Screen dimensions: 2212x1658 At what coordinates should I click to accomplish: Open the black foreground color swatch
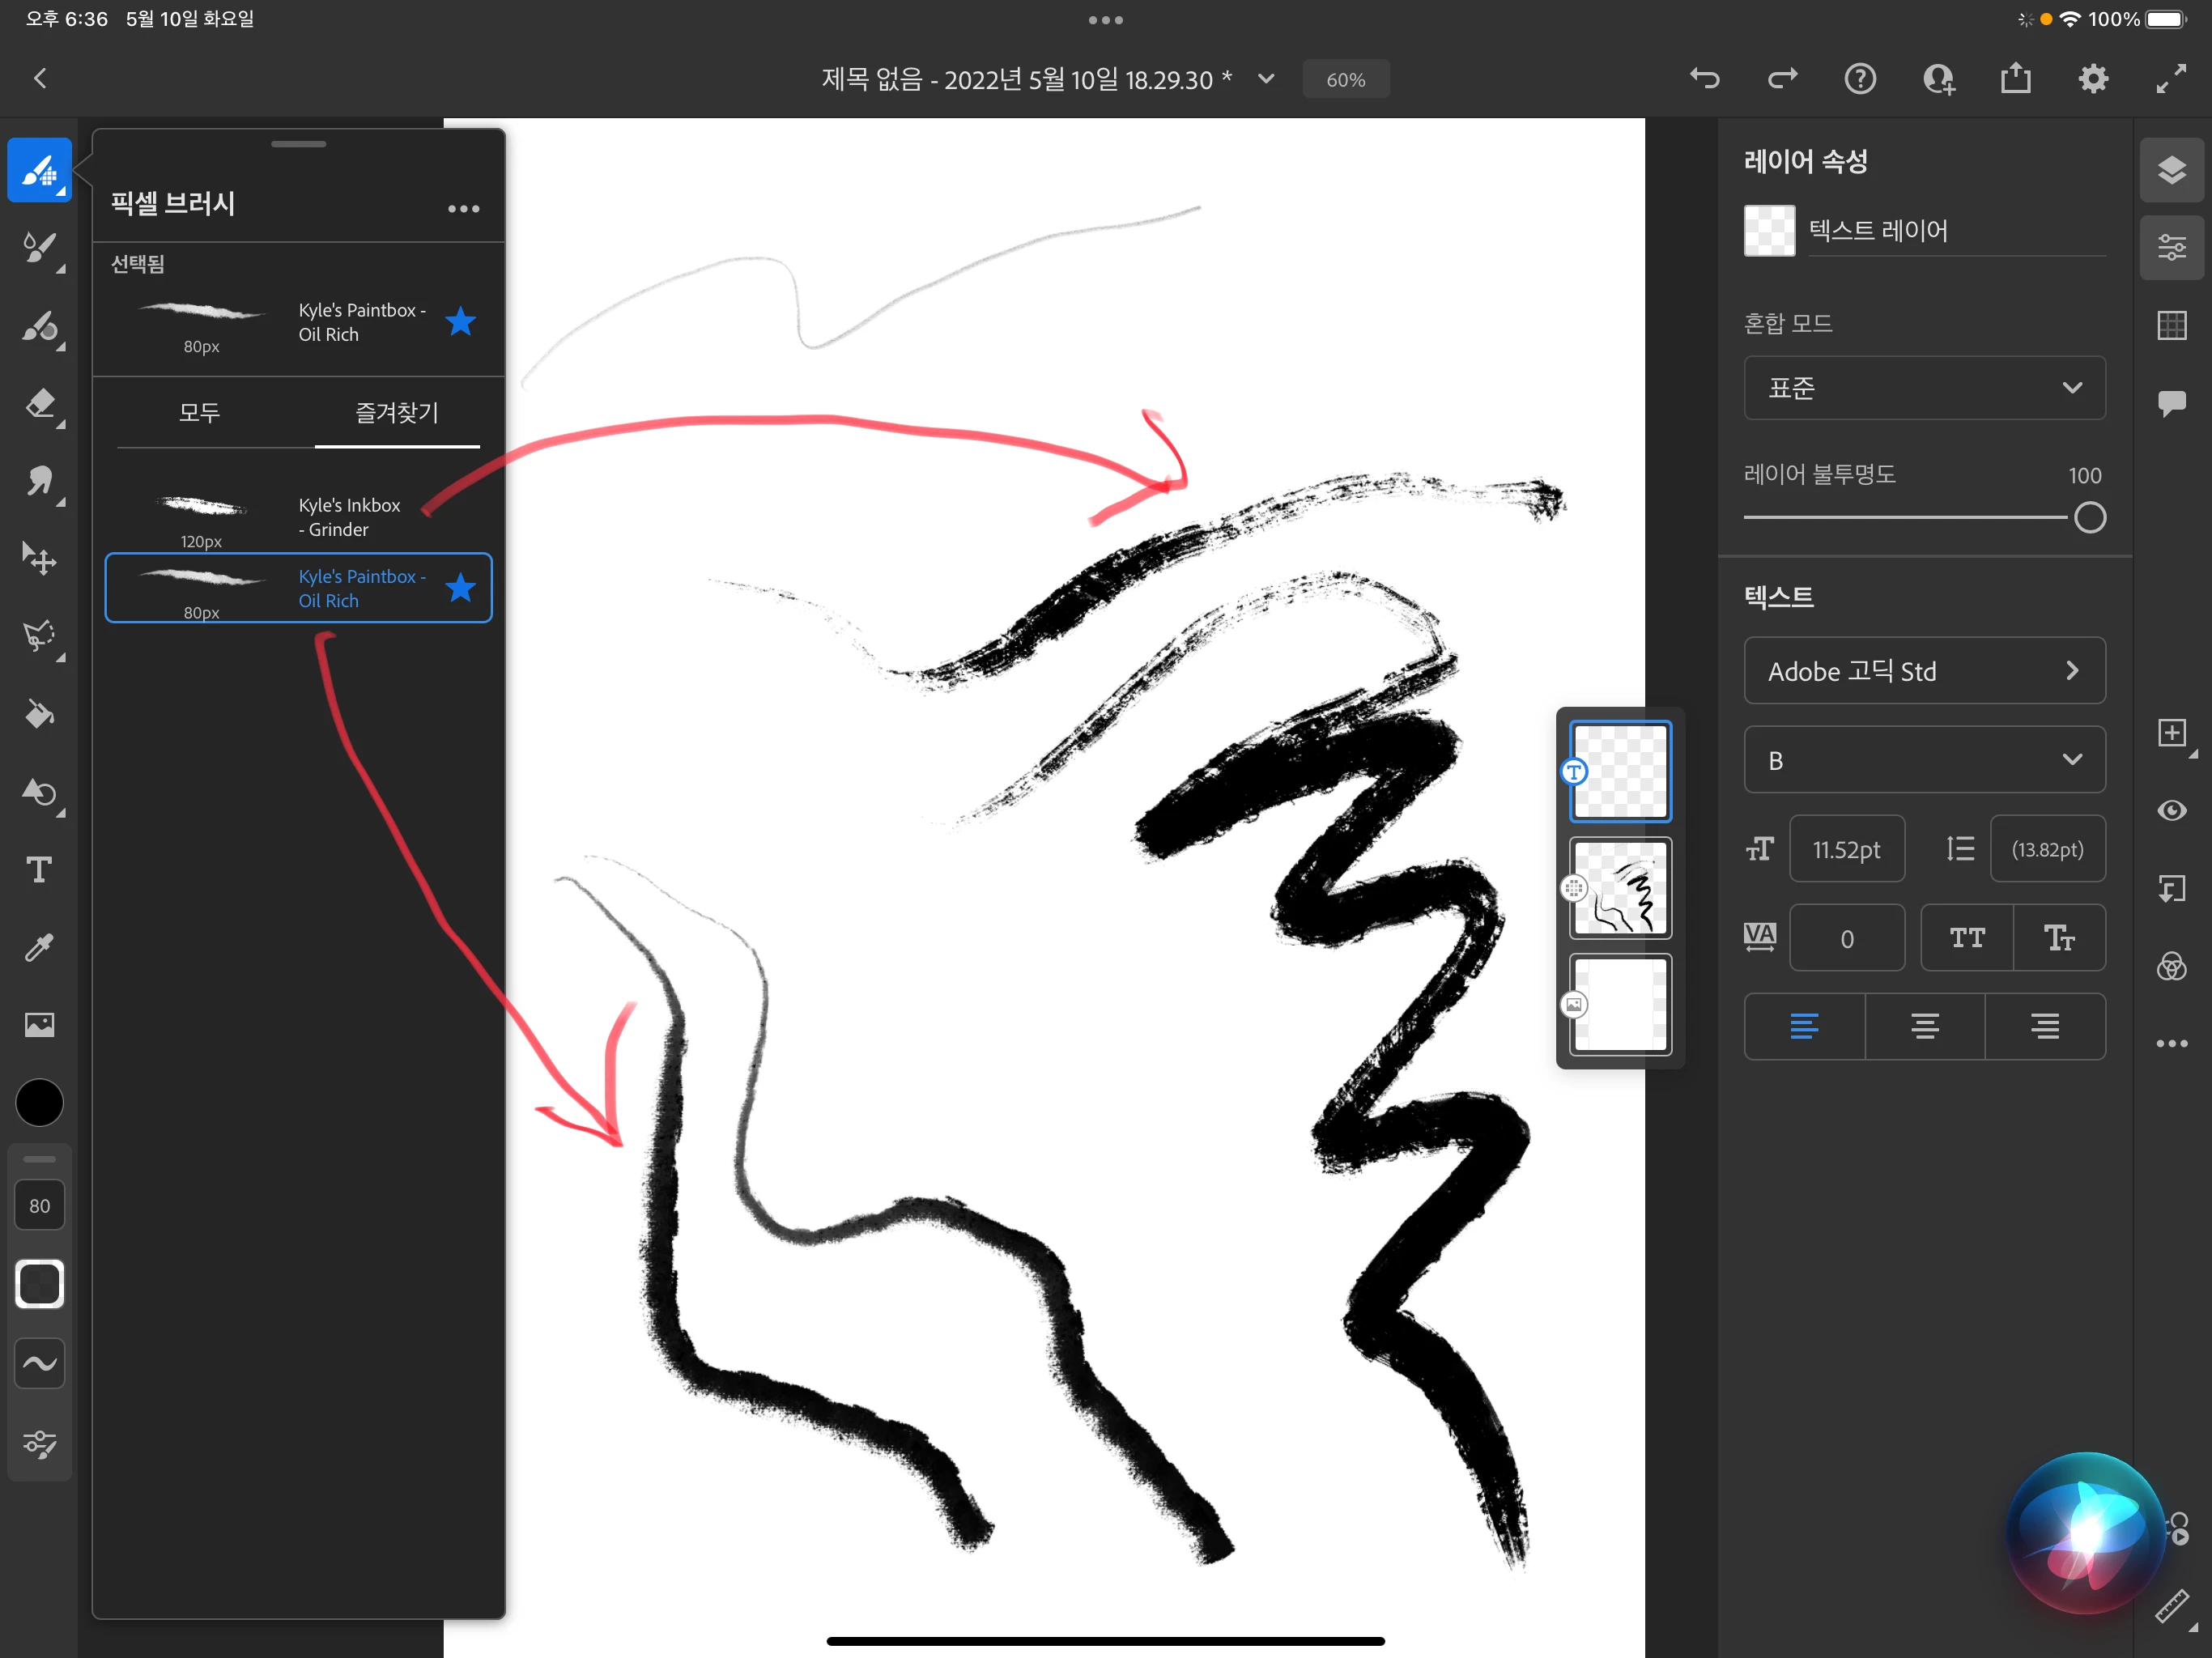click(x=39, y=1103)
